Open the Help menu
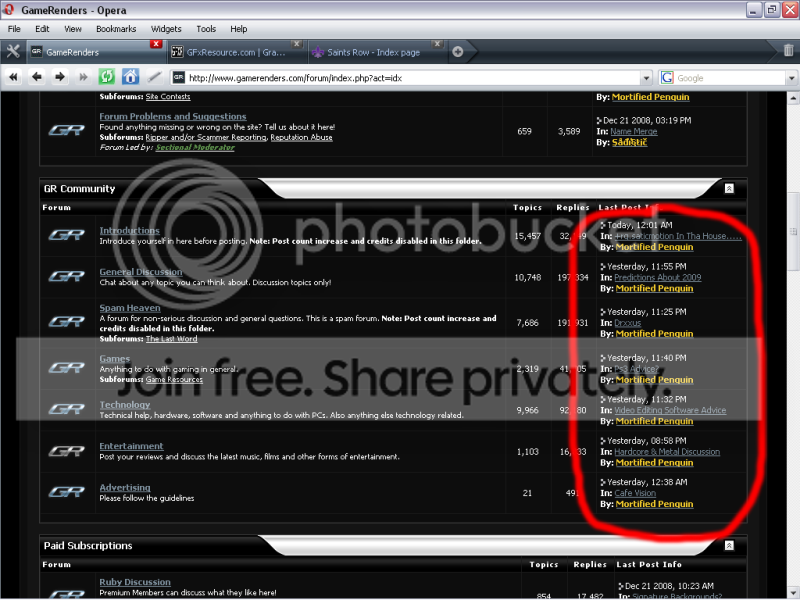Screen dimensions: 800x600 239,29
